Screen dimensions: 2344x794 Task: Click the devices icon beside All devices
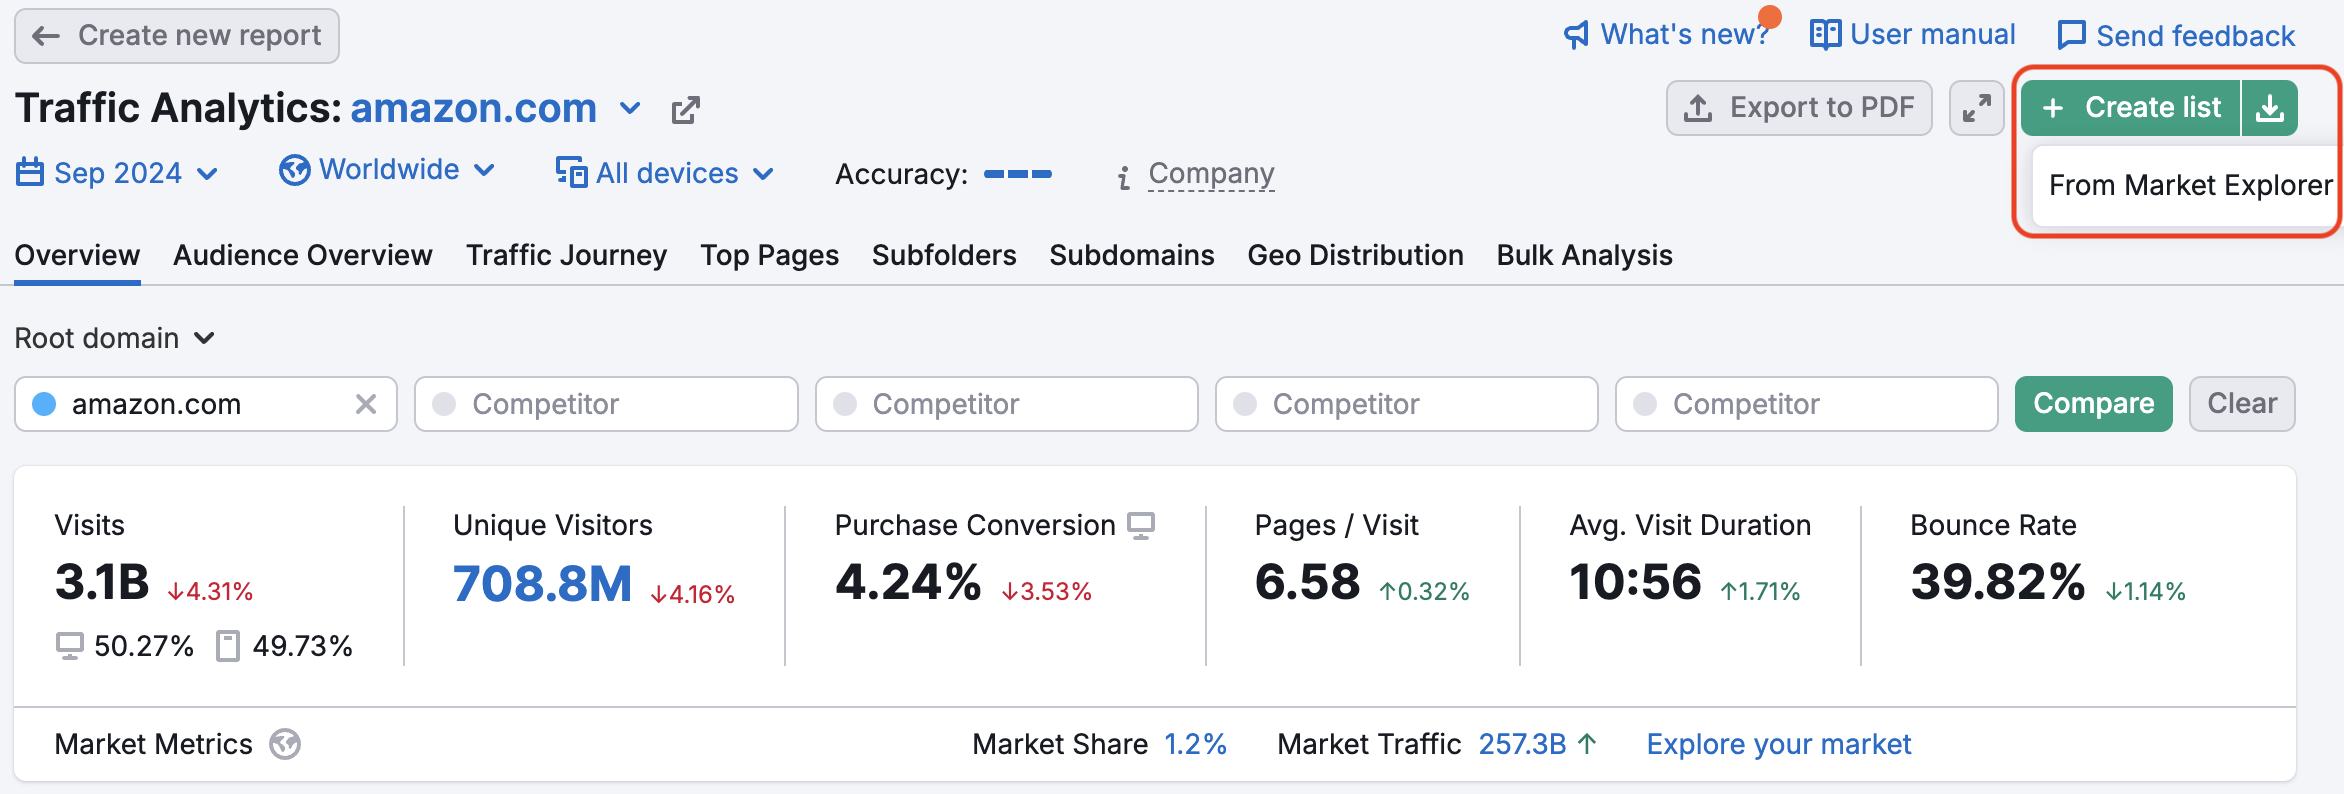point(571,172)
